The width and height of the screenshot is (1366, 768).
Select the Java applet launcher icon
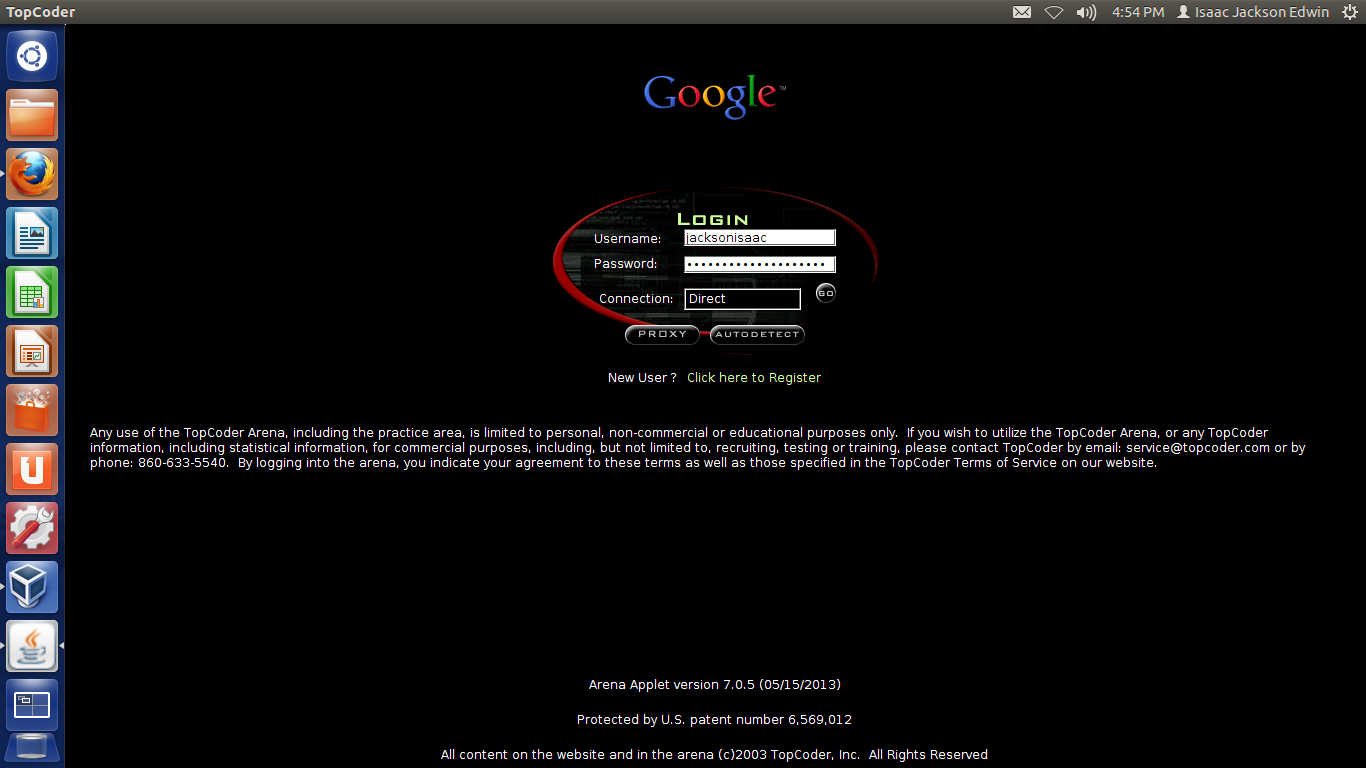tap(32, 646)
